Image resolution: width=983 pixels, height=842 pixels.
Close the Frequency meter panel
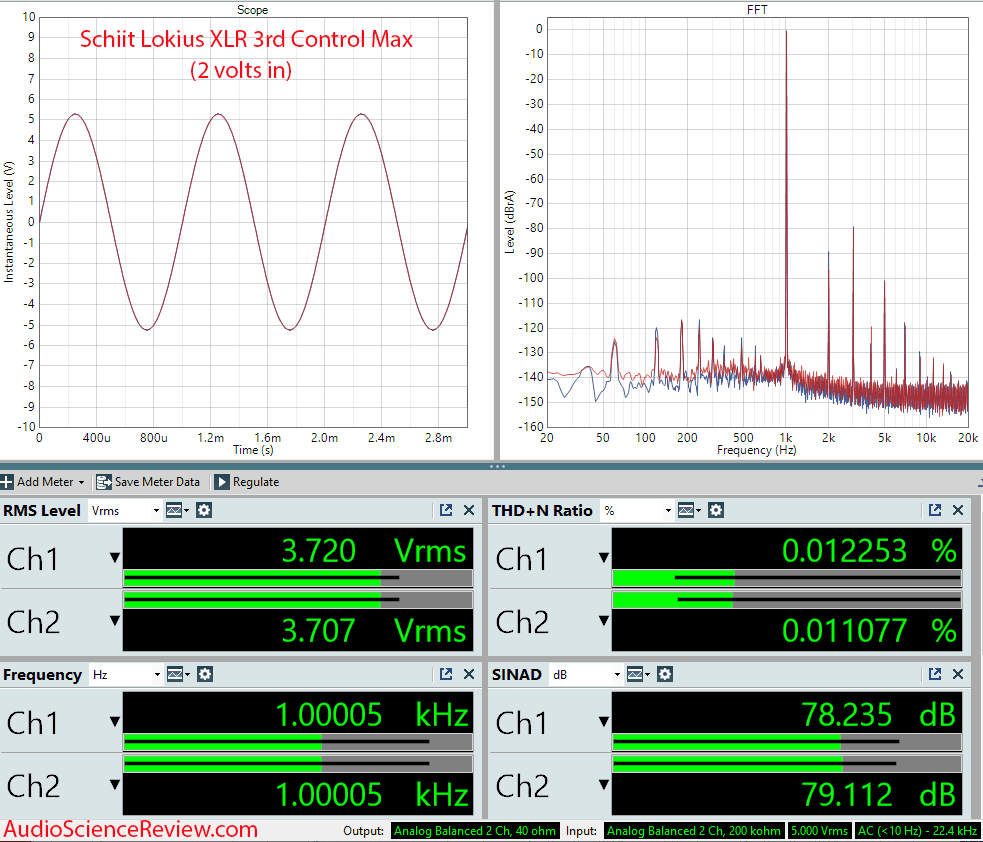[x=469, y=675]
